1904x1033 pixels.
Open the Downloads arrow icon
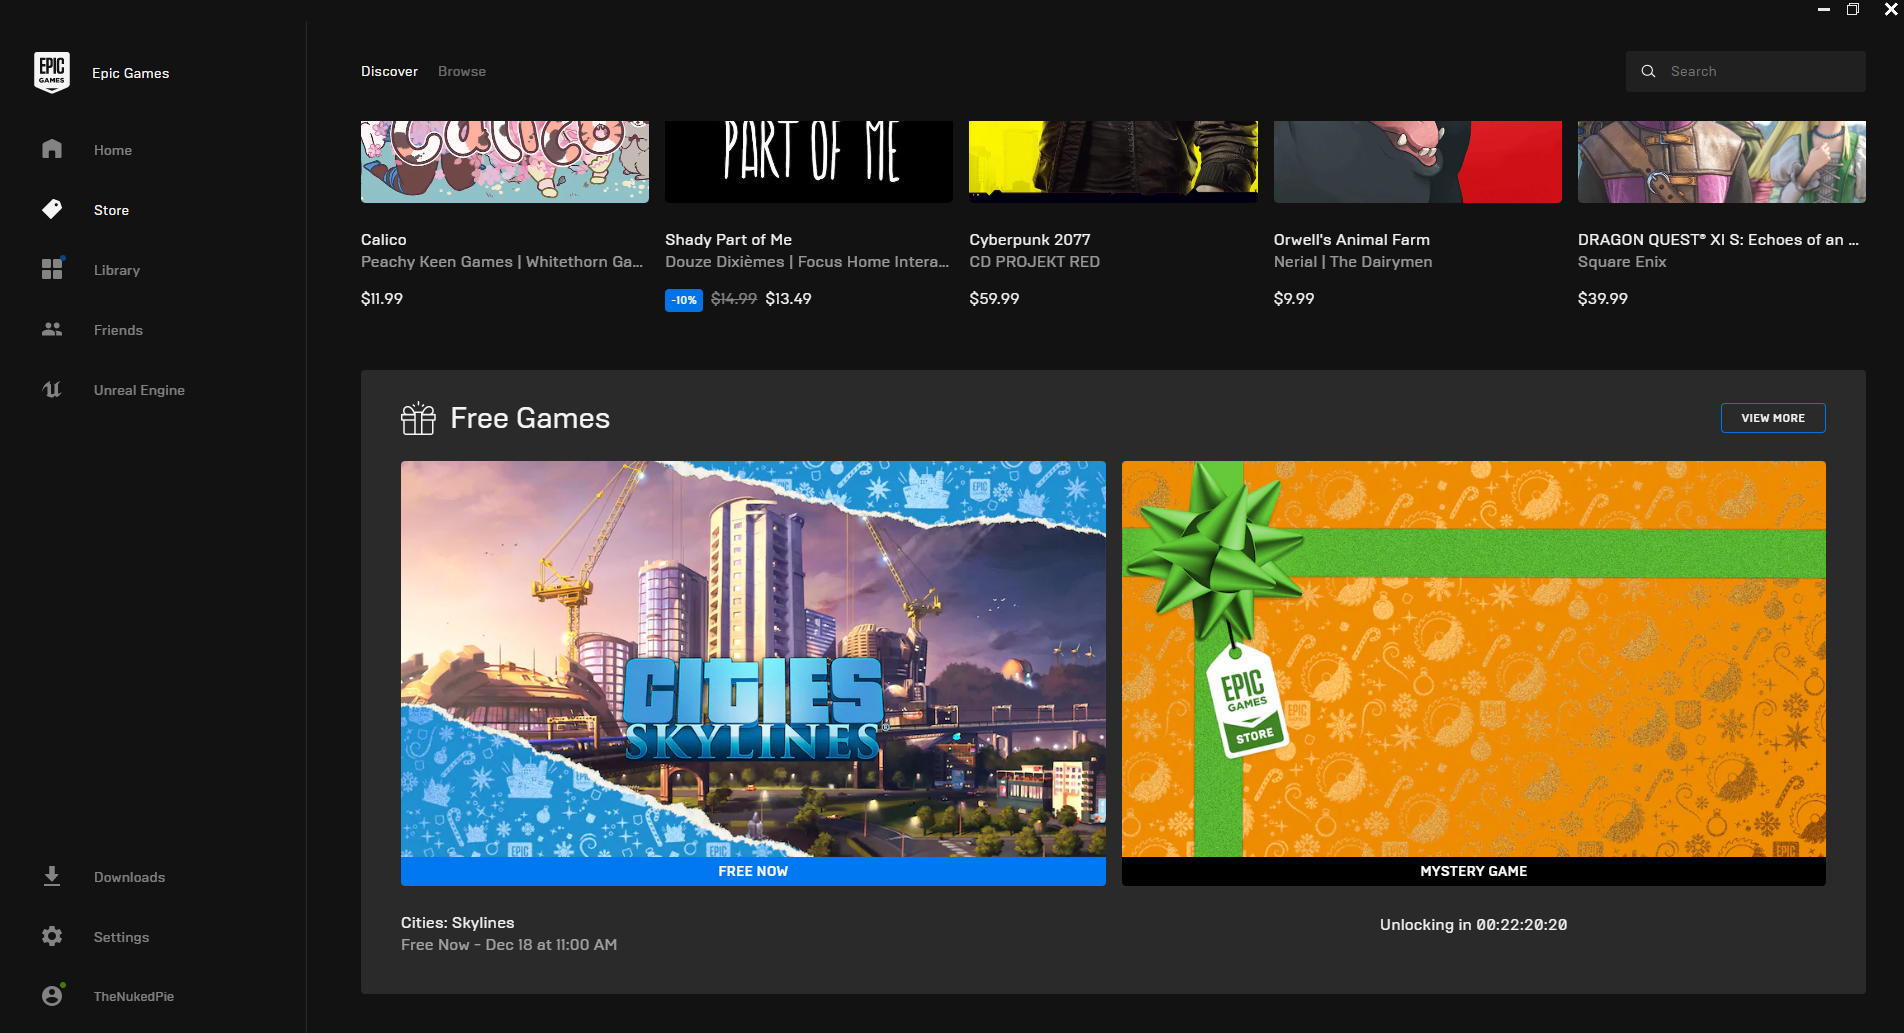click(52, 877)
